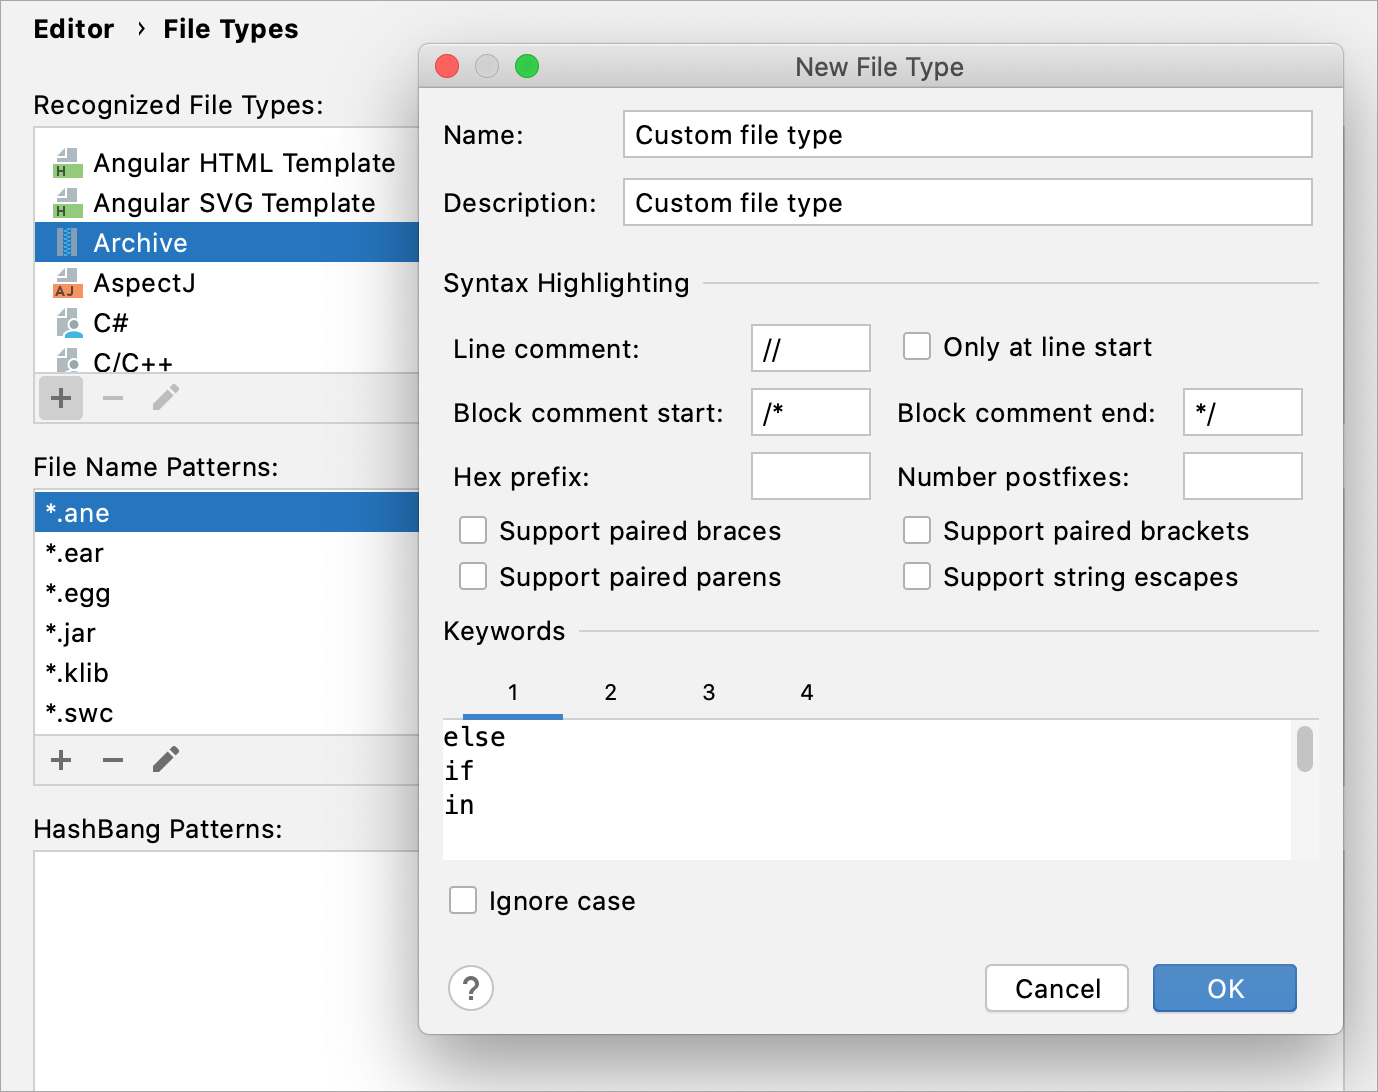The height and width of the screenshot is (1092, 1378).
Task: Remove the selected recognized file type
Action: click(113, 398)
